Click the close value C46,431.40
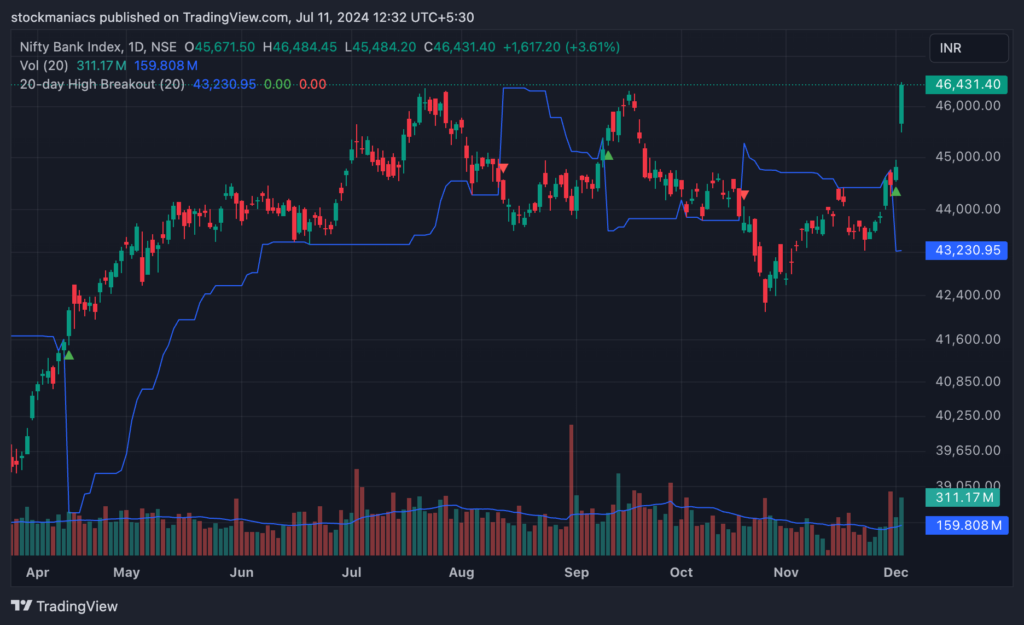This screenshot has width=1024, height=625. tap(459, 47)
